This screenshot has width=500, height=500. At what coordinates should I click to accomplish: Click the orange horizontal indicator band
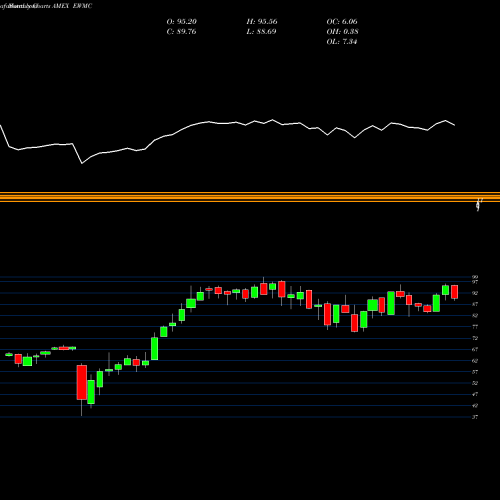250,197
